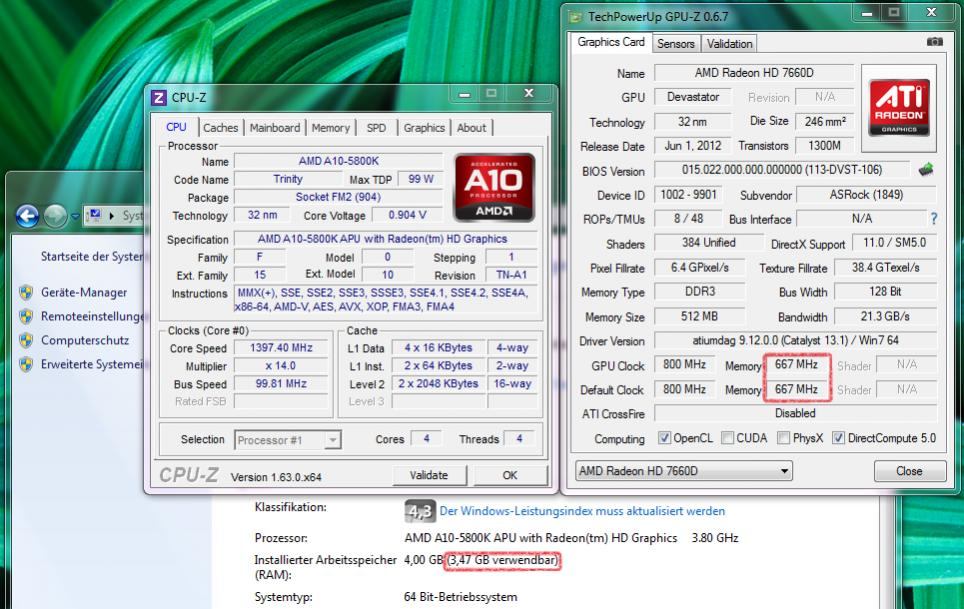Click the GPU-Z screenshot camera icon

(x=934, y=42)
